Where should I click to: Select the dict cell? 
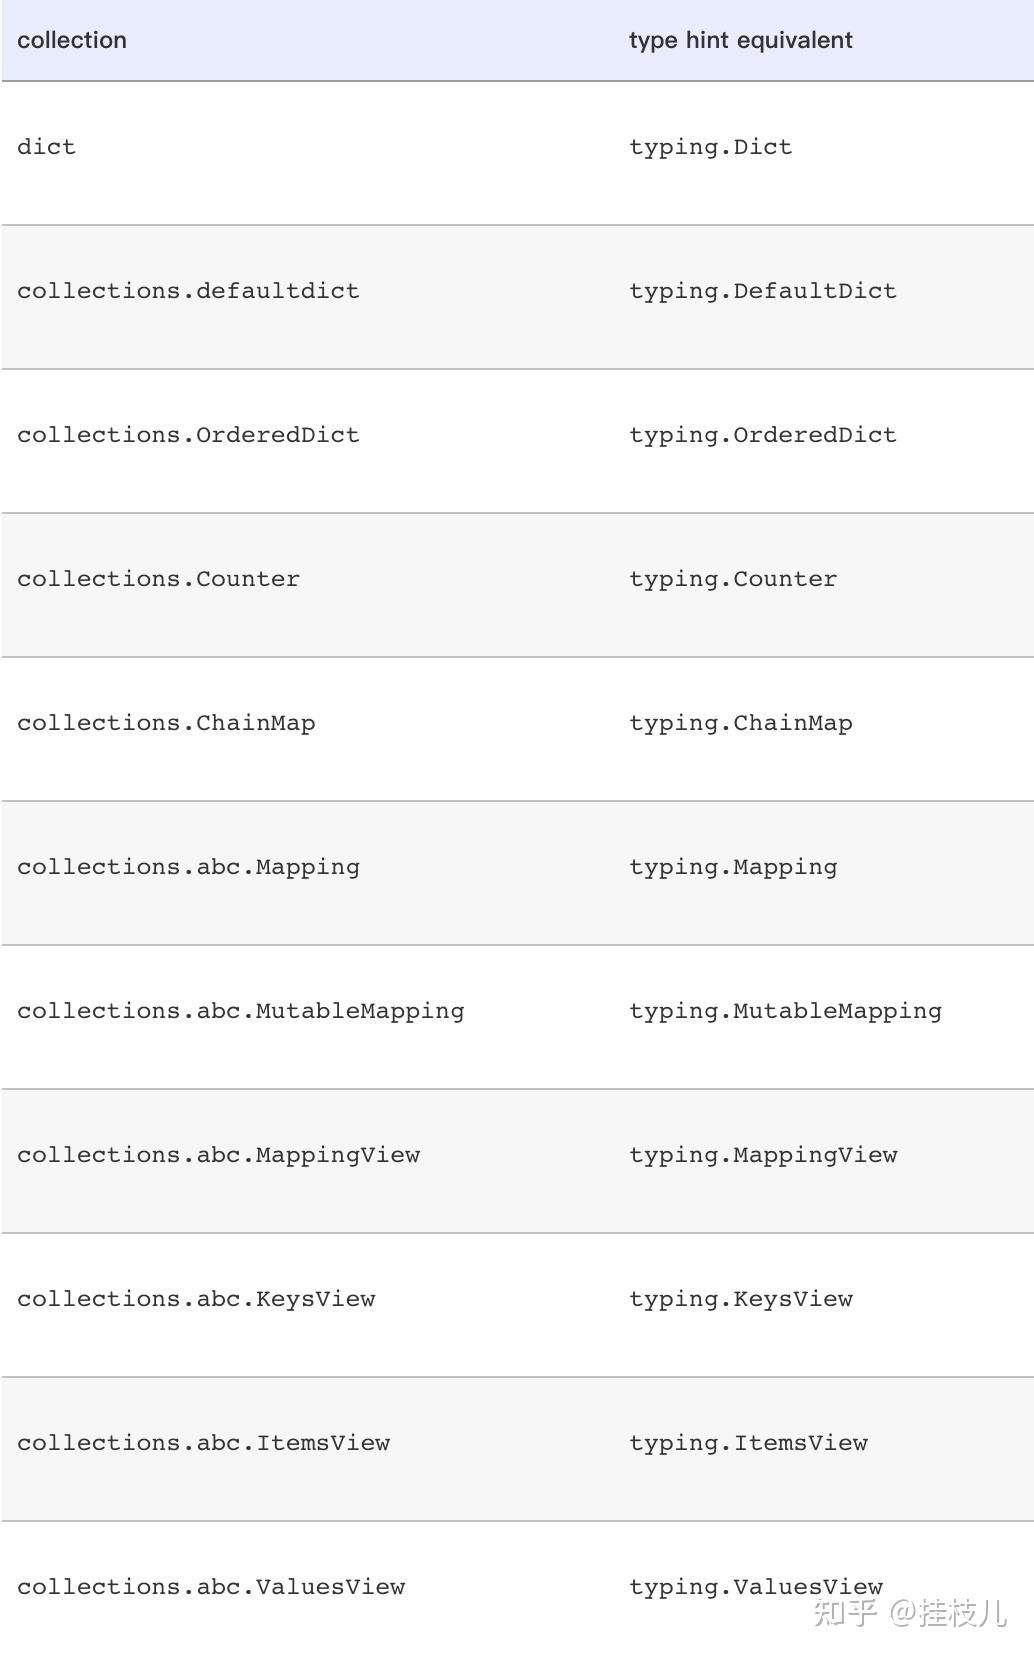click(46, 147)
